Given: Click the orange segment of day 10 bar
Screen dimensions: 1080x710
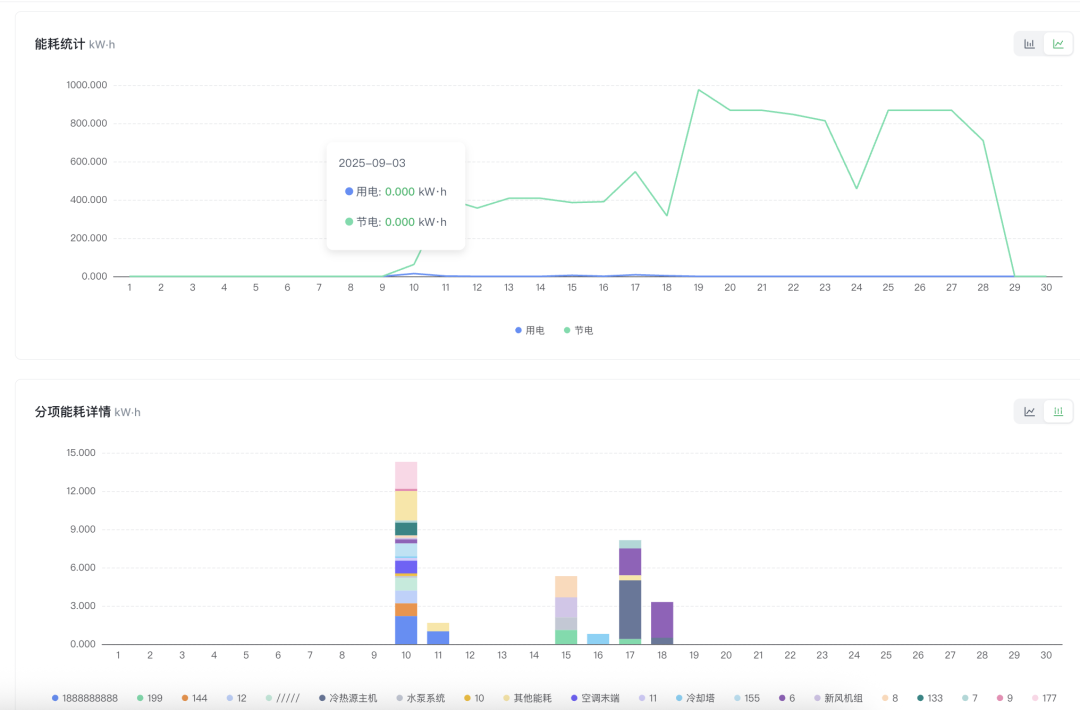Looking at the screenshot, I should pos(406,609).
